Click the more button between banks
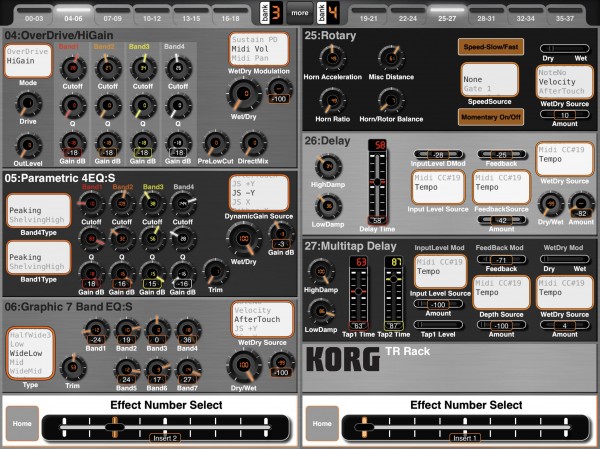 click(300, 13)
